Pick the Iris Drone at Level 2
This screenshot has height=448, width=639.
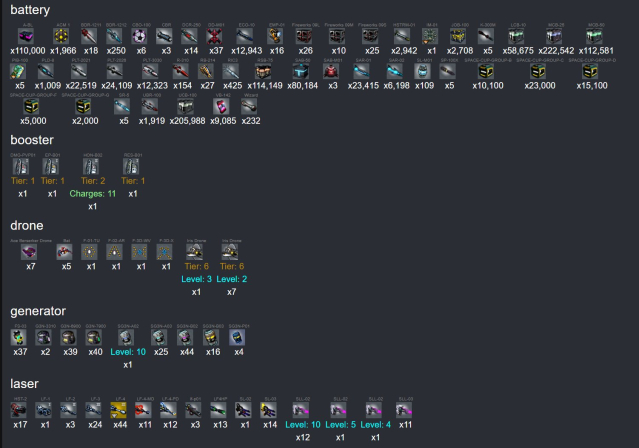[x=232, y=253]
